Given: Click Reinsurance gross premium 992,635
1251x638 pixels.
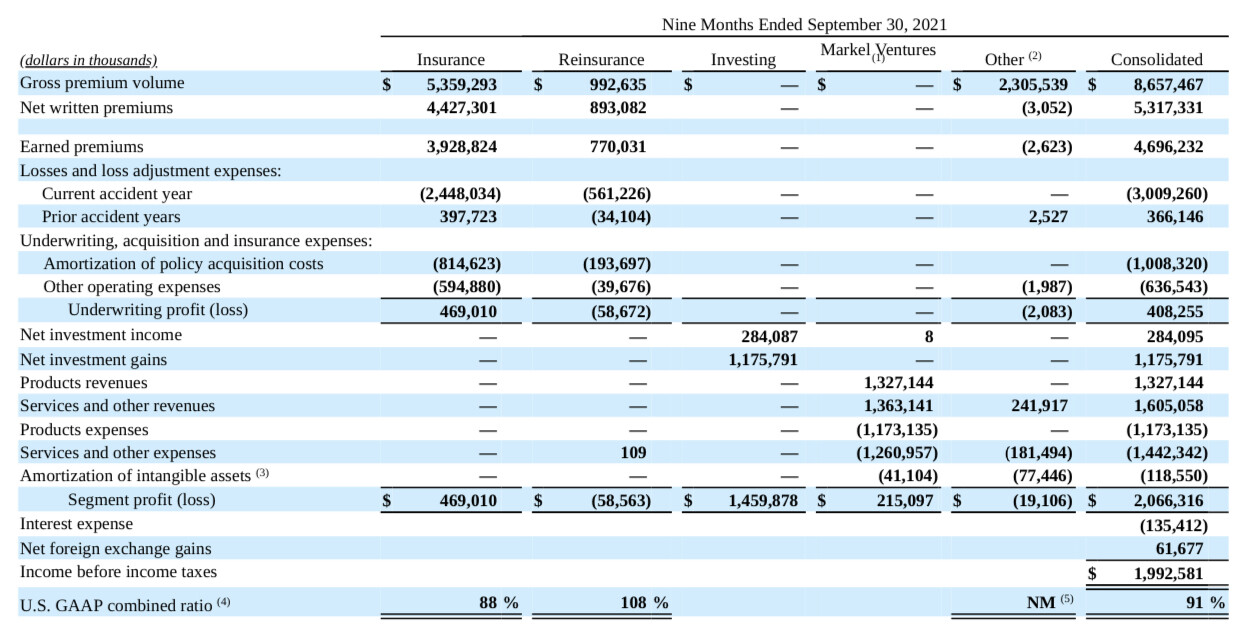Looking at the screenshot, I should (618, 84).
